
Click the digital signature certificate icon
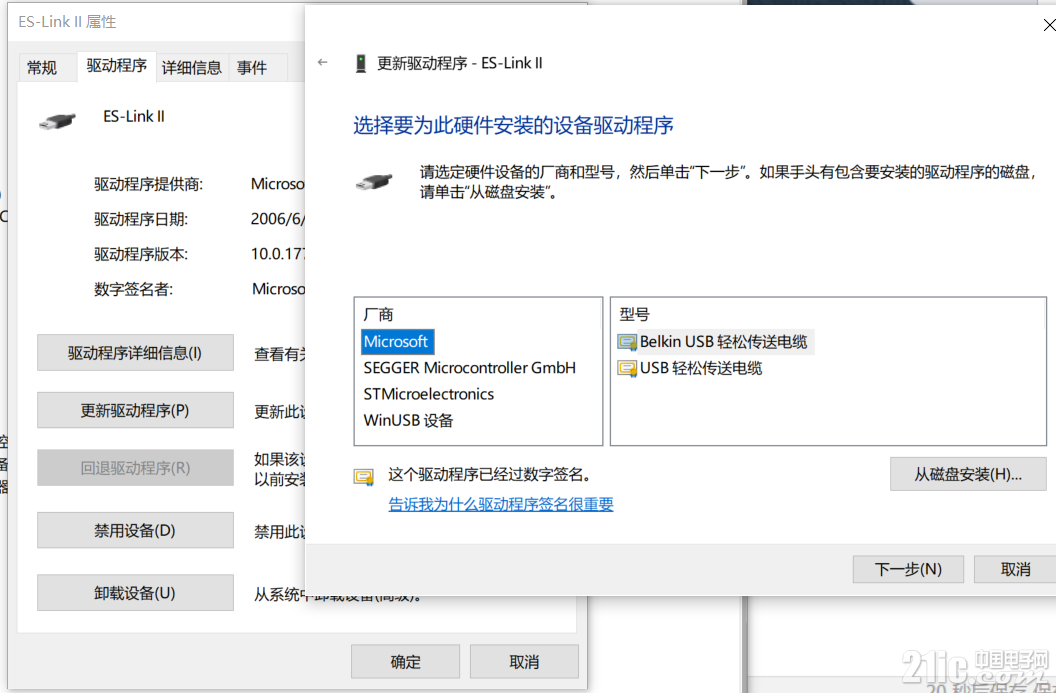click(x=364, y=477)
